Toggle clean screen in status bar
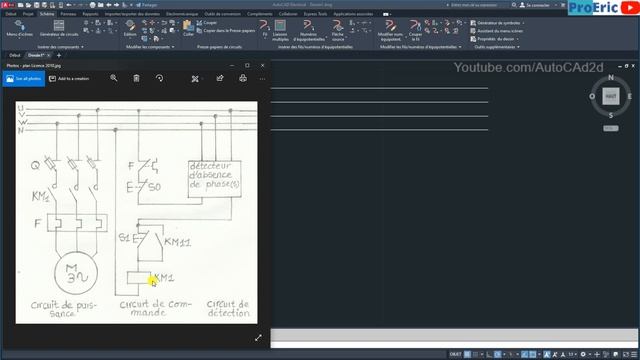This screenshot has height=360, width=640. point(626,354)
